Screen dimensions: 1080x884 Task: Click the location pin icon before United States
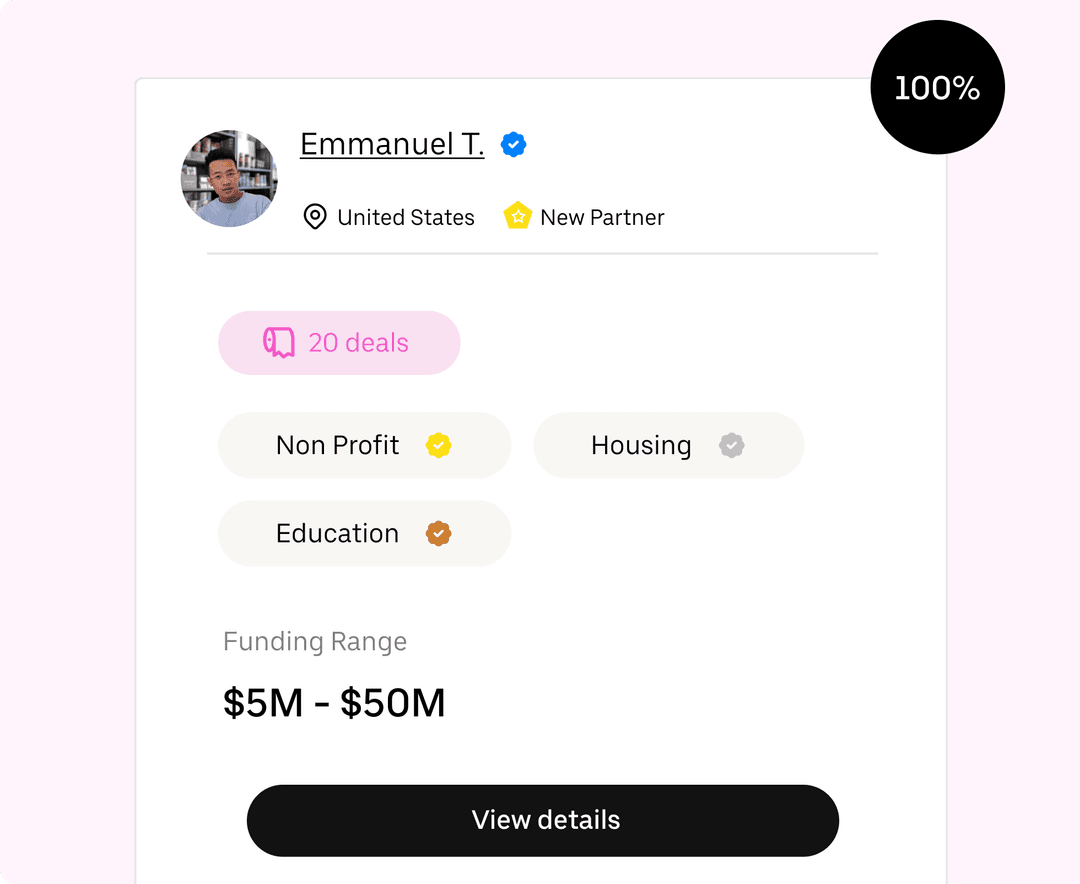pos(315,216)
